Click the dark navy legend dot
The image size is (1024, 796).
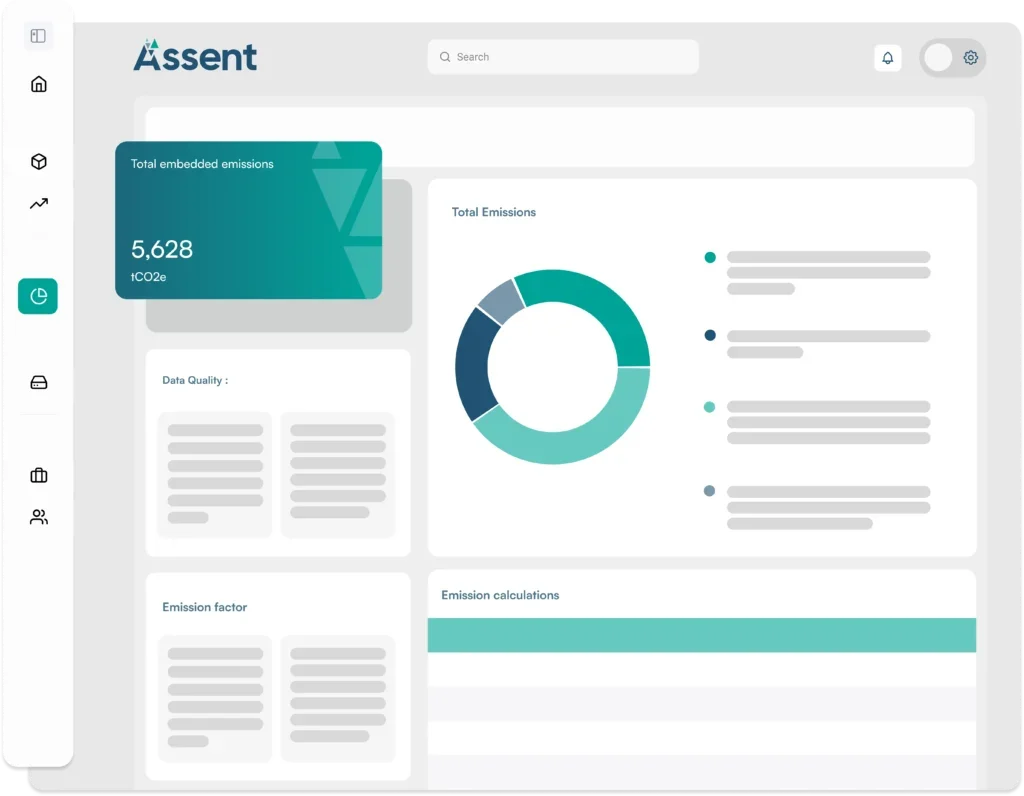tap(710, 336)
